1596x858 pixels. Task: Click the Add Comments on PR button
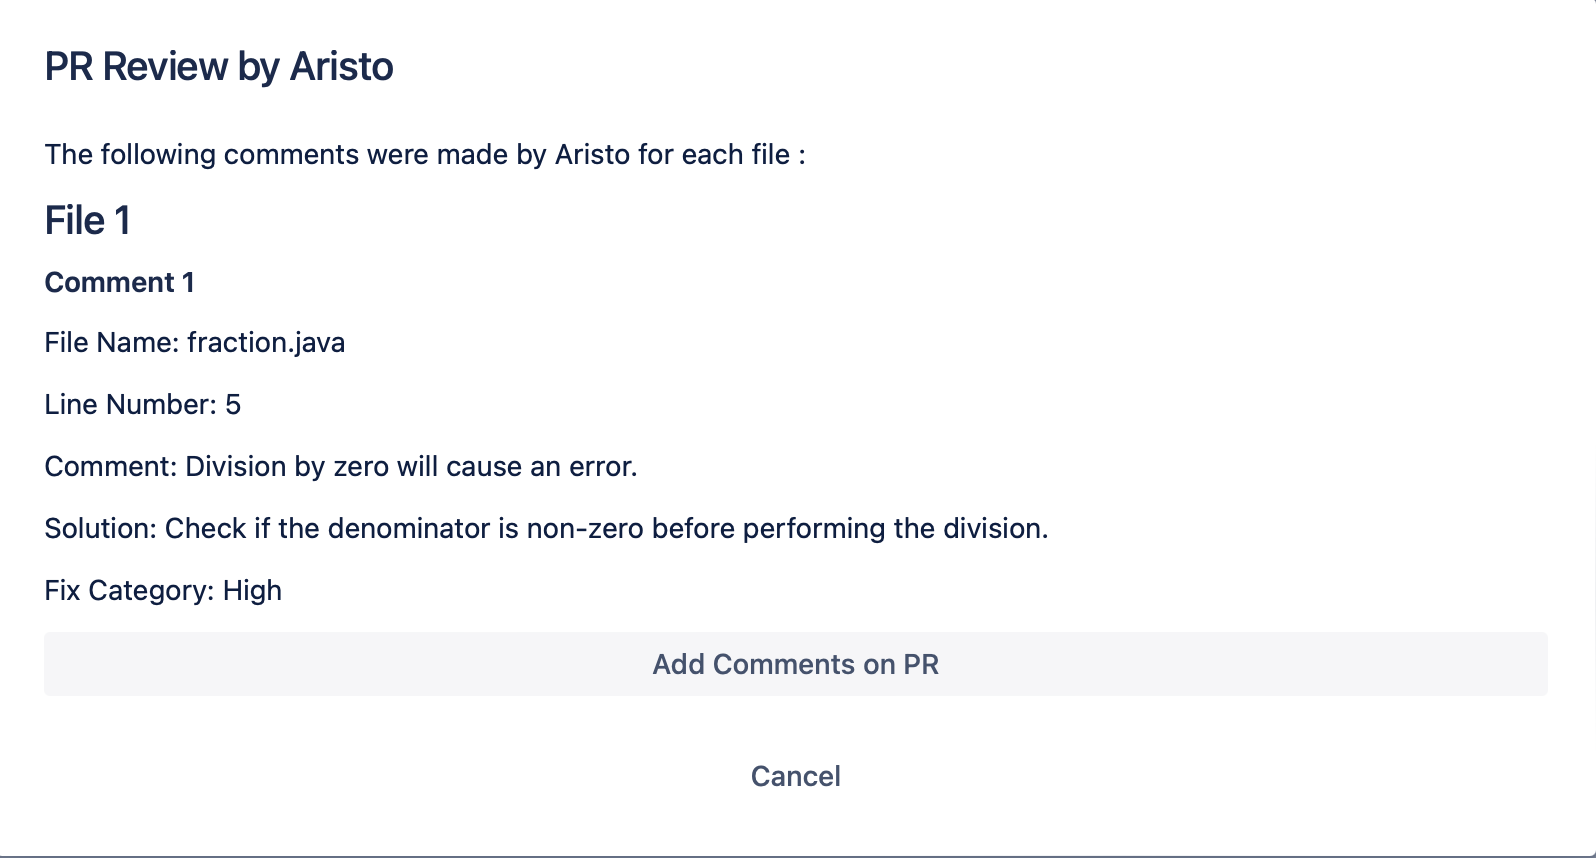[795, 665]
